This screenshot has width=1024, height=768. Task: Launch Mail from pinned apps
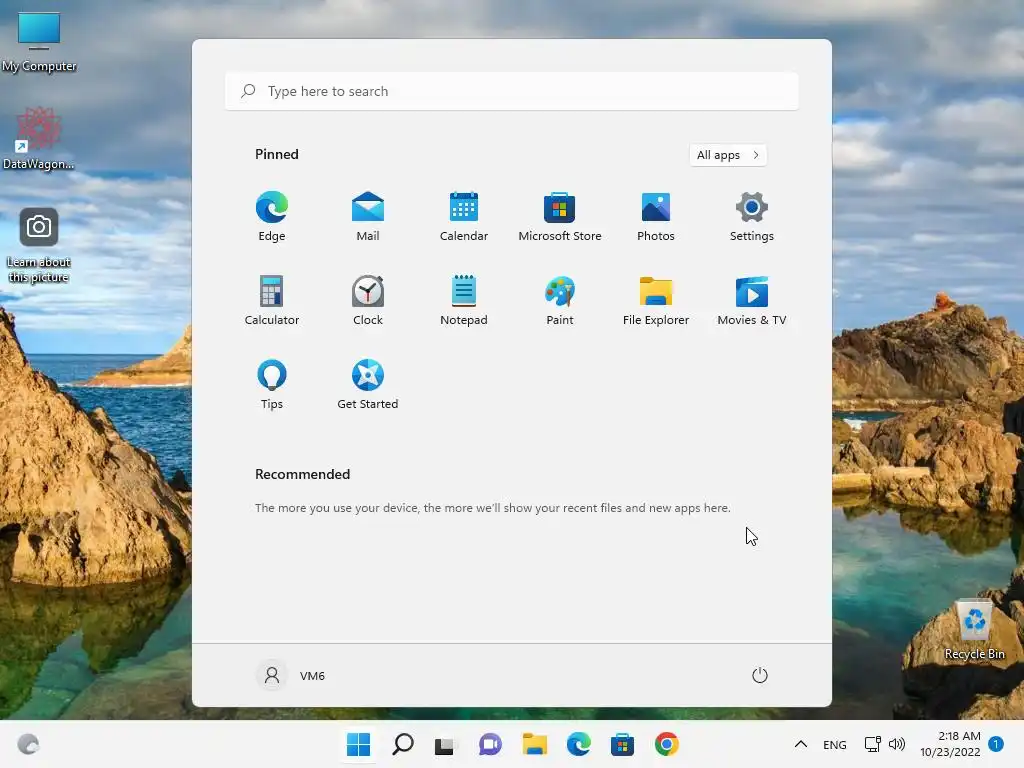pyautogui.click(x=368, y=217)
